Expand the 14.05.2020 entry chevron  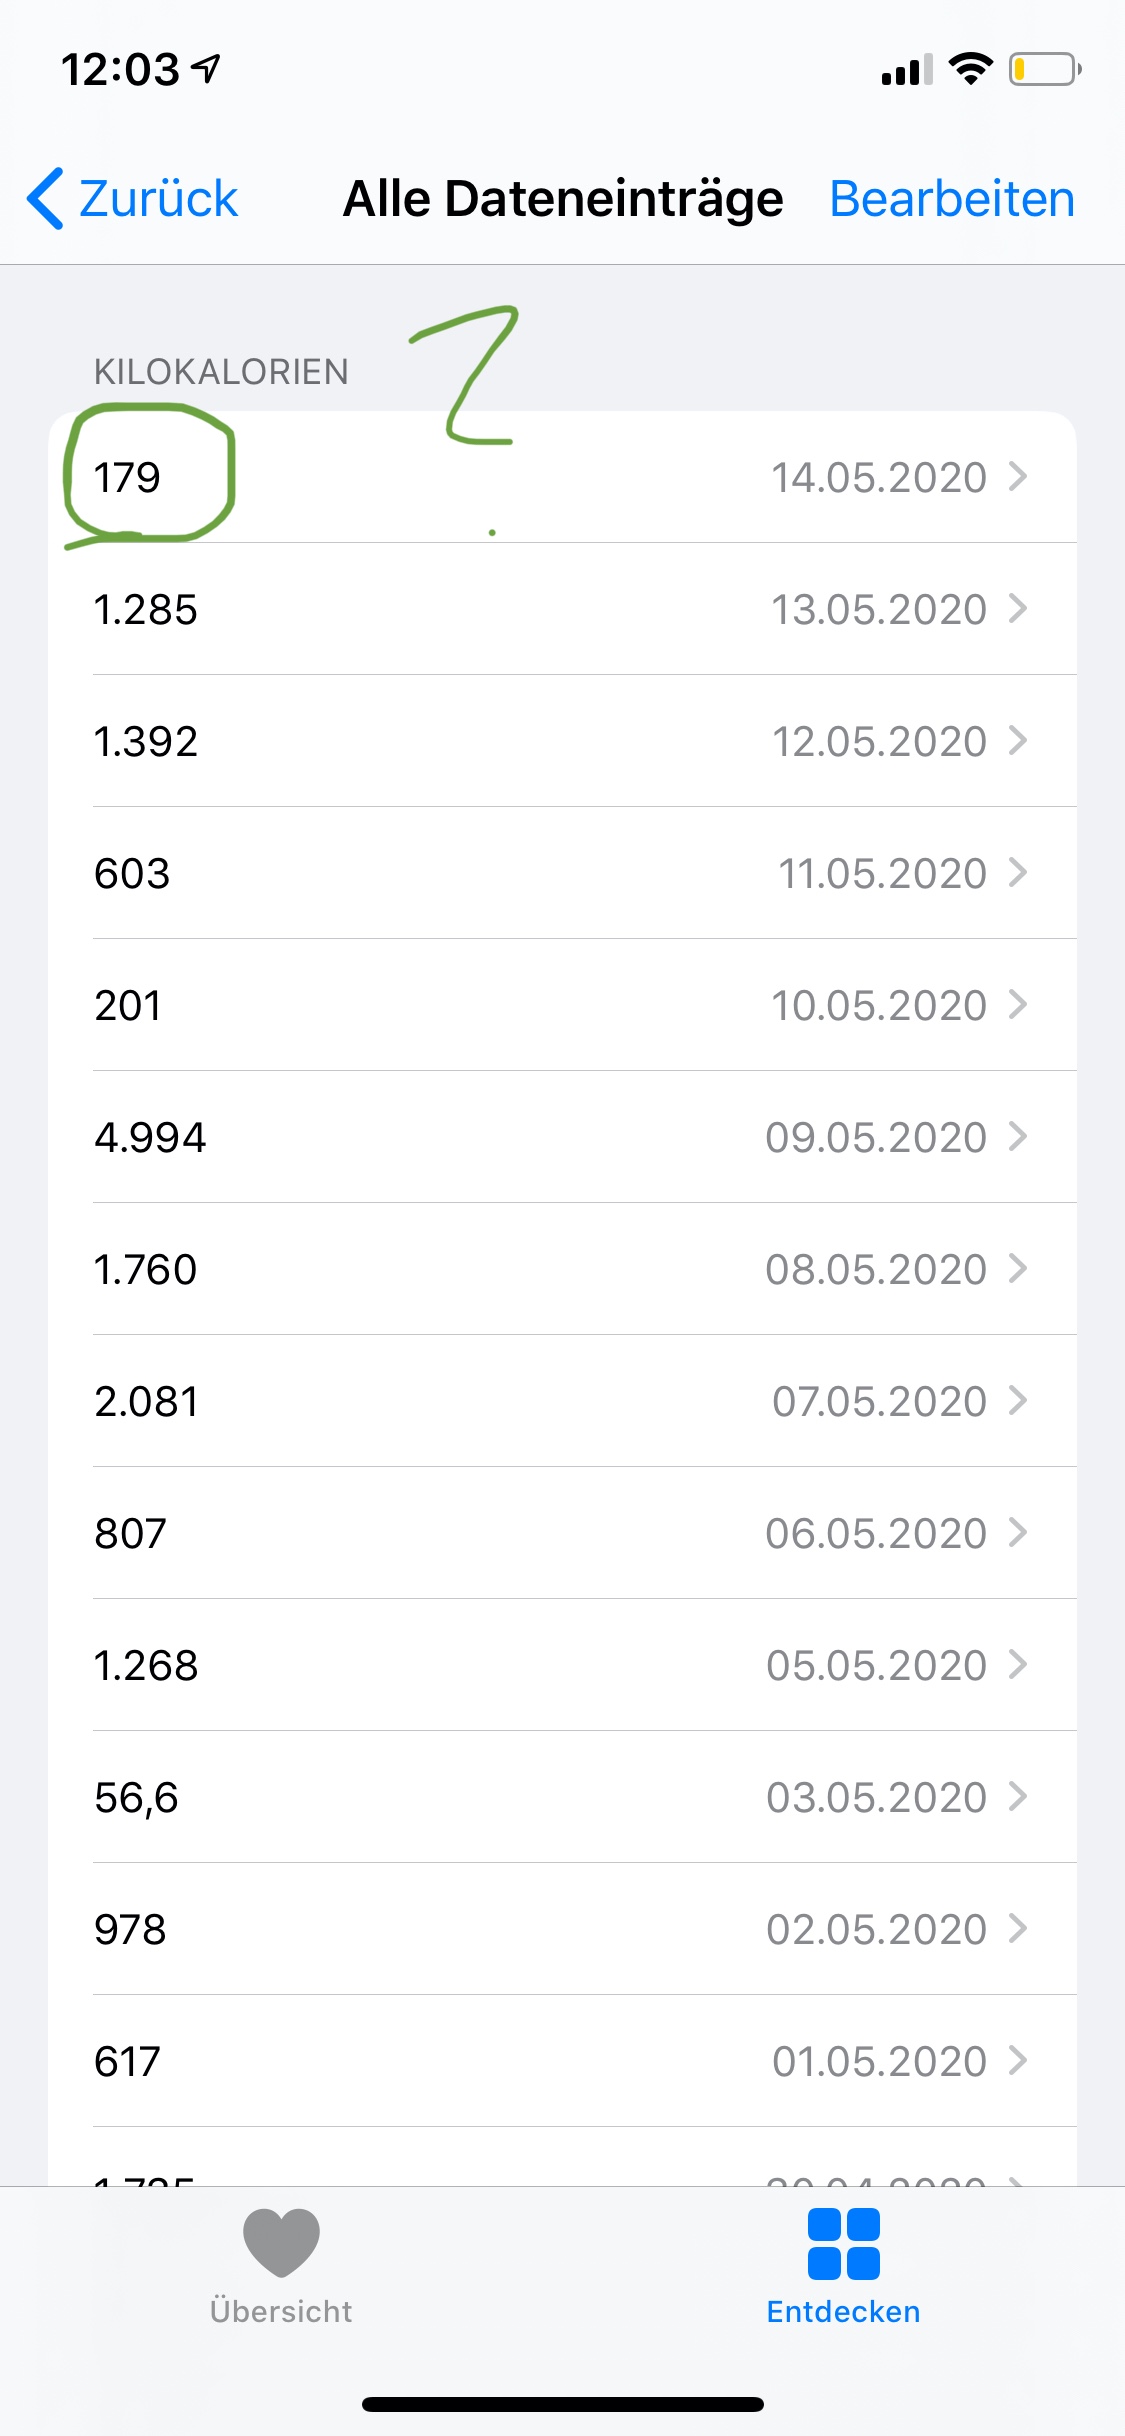tap(1018, 477)
